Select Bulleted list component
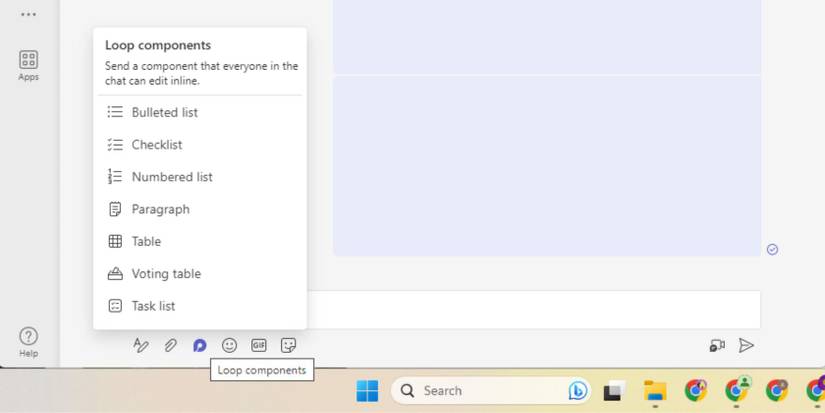 (x=200, y=112)
